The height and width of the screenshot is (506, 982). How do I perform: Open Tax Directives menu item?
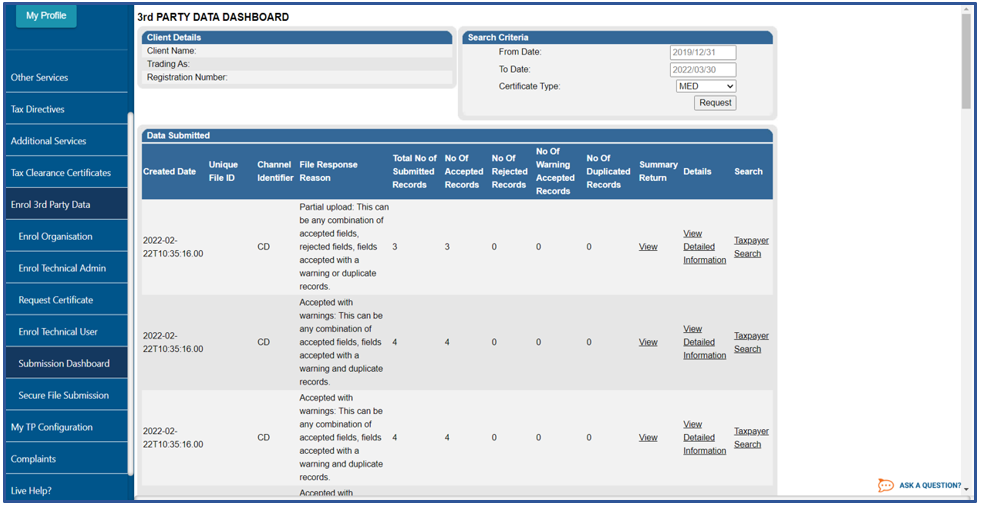38,110
